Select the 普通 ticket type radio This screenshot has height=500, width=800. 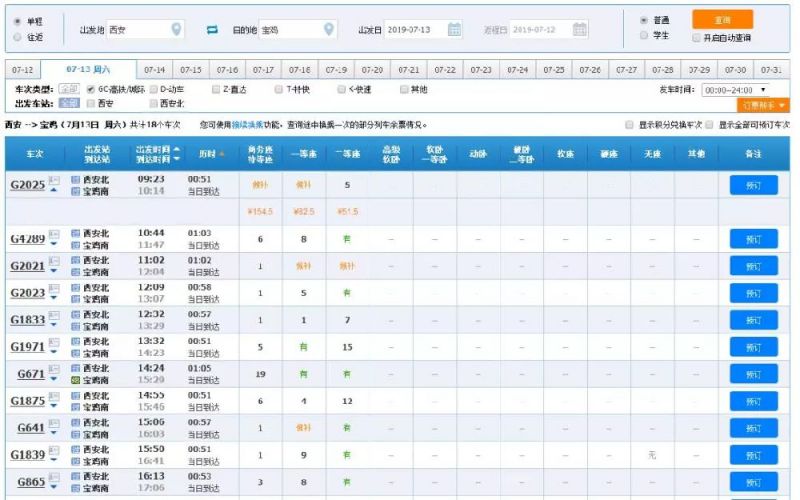(x=644, y=20)
